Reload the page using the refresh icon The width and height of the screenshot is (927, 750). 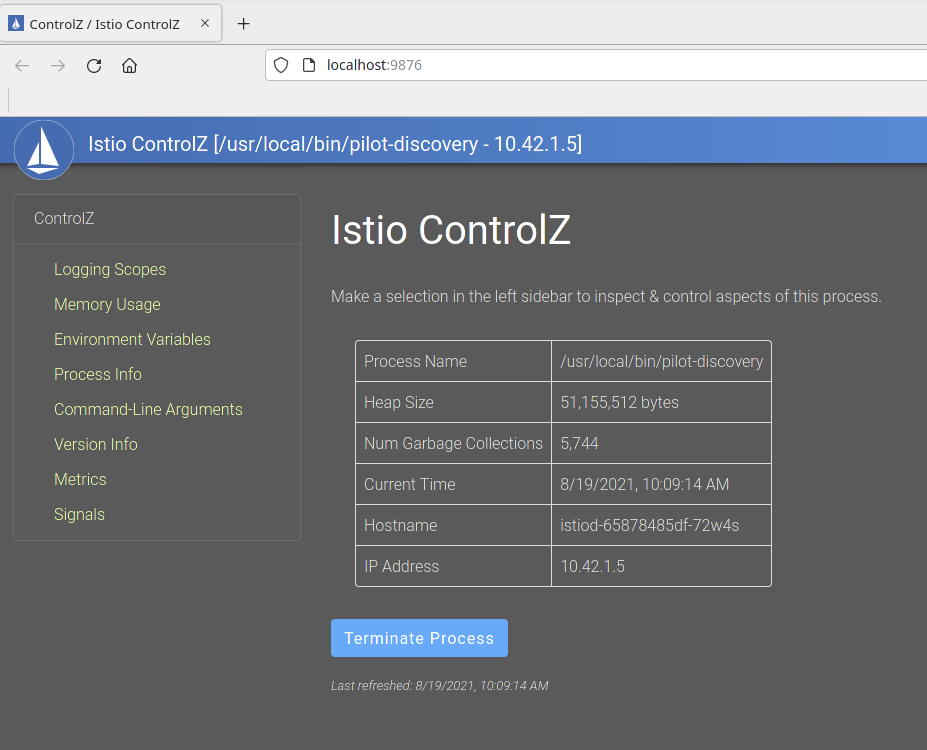(x=94, y=65)
